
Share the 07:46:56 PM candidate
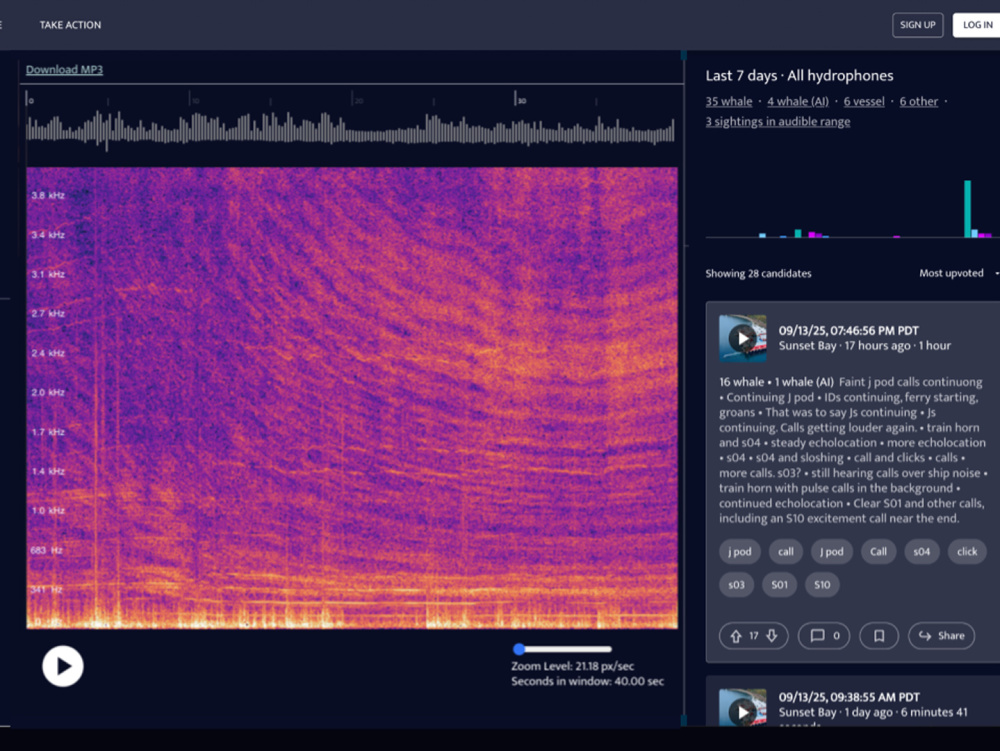coord(941,636)
